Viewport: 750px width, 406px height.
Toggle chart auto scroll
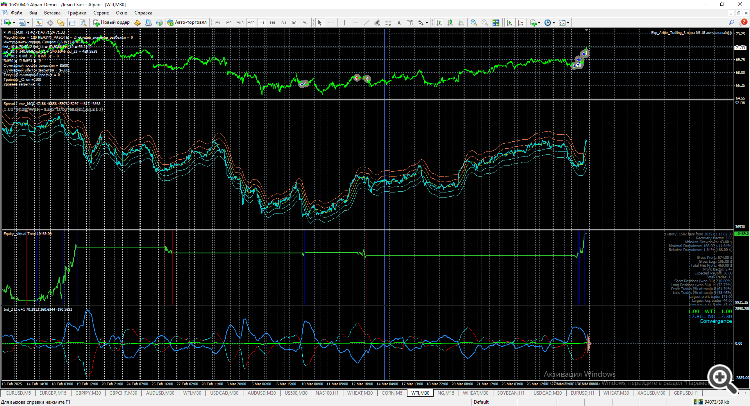pyautogui.click(x=510, y=22)
